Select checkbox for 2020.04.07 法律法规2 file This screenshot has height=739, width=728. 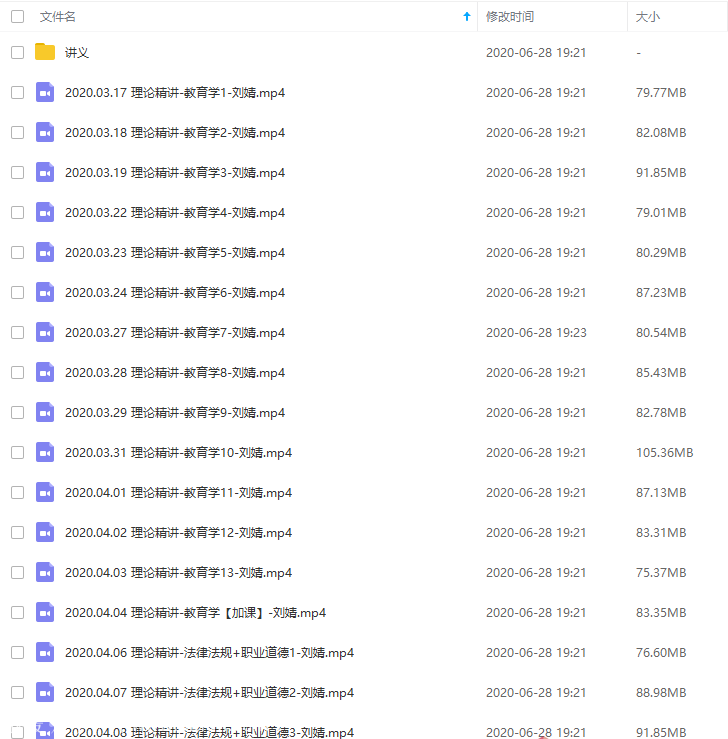coord(17,692)
